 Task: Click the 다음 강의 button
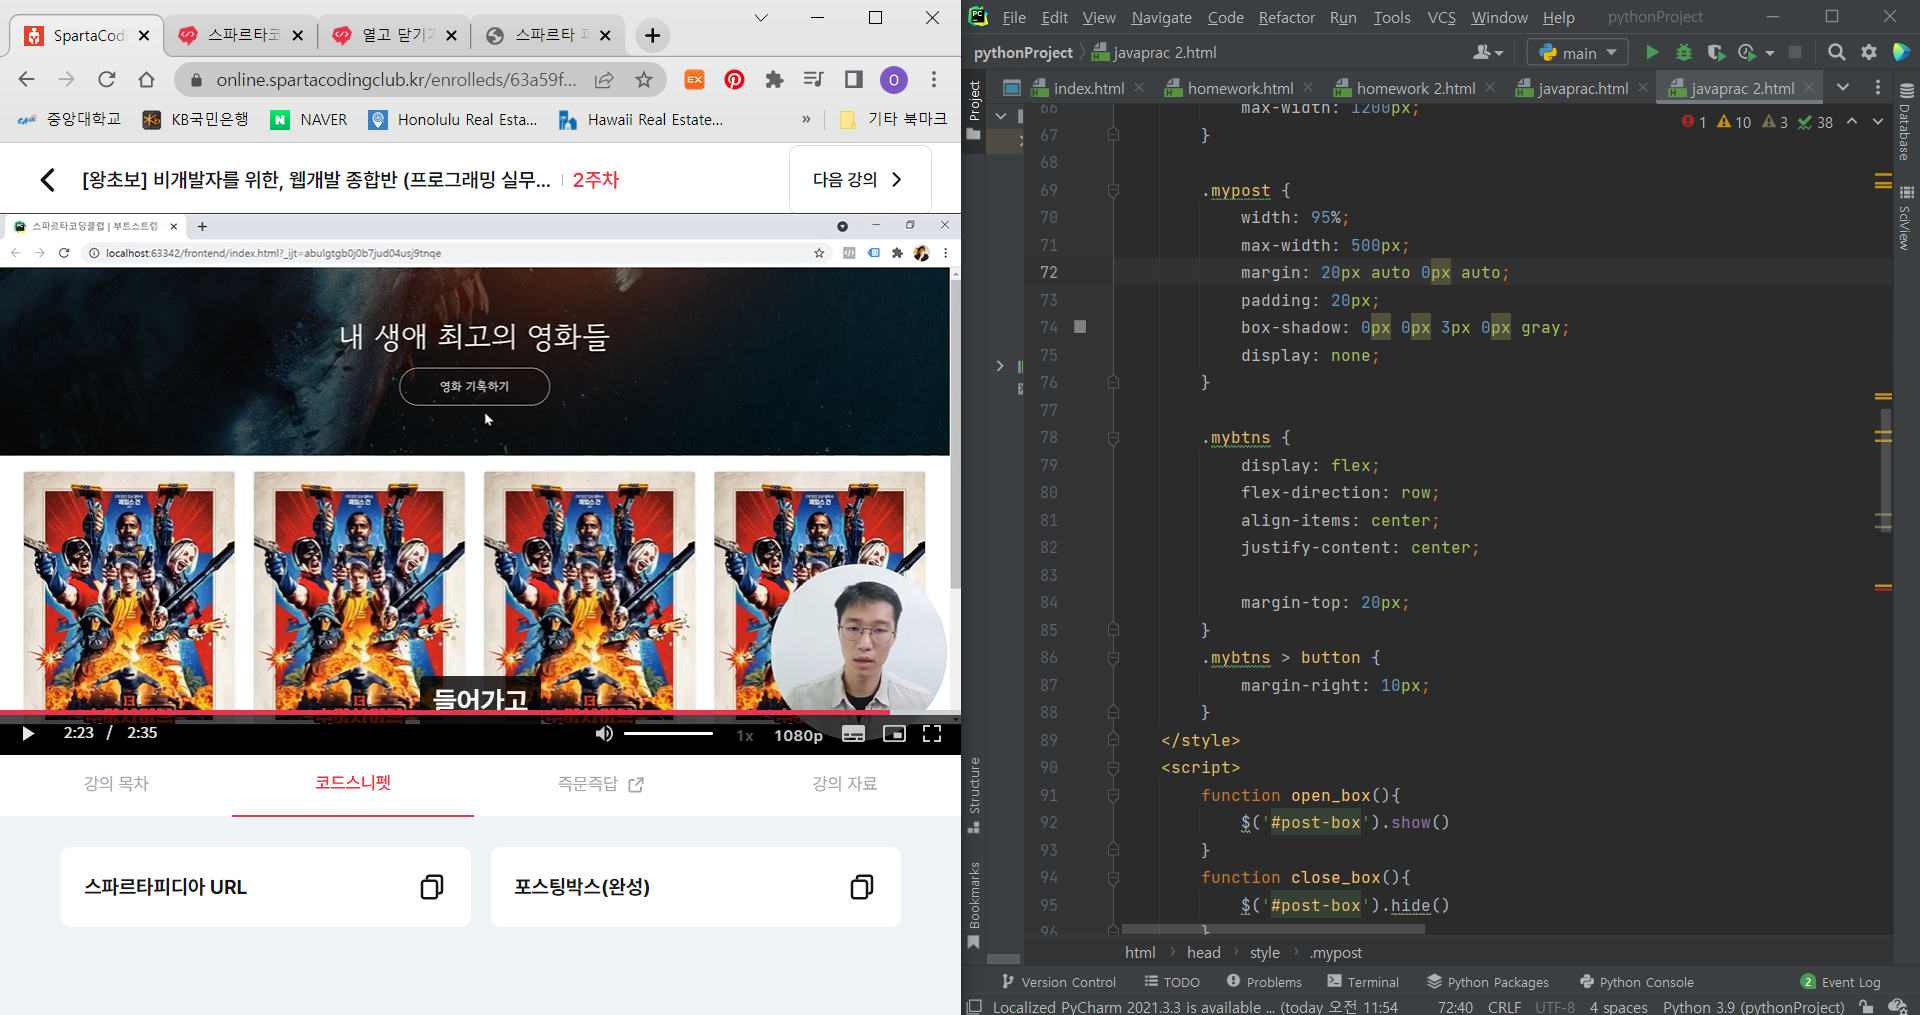click(860, 179)
